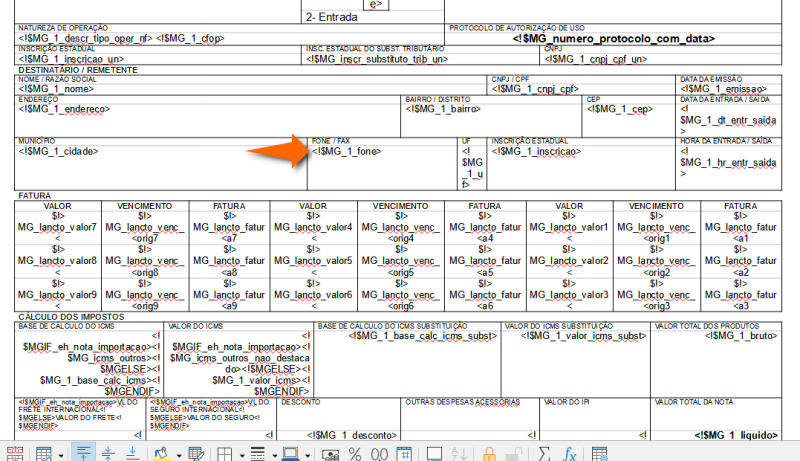Screen dimensions: 800x461
Task: Apply yellow table cell background color
Action: pyautogui.click(x=162, y=453)
